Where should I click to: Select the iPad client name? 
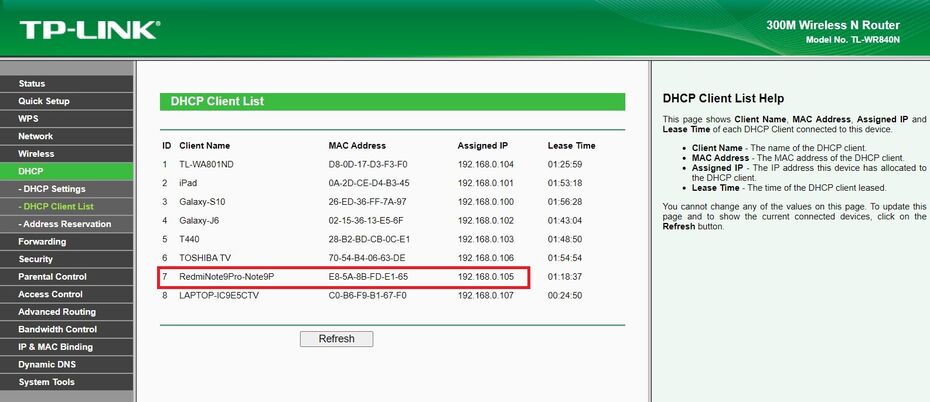[x=188, y=183]
